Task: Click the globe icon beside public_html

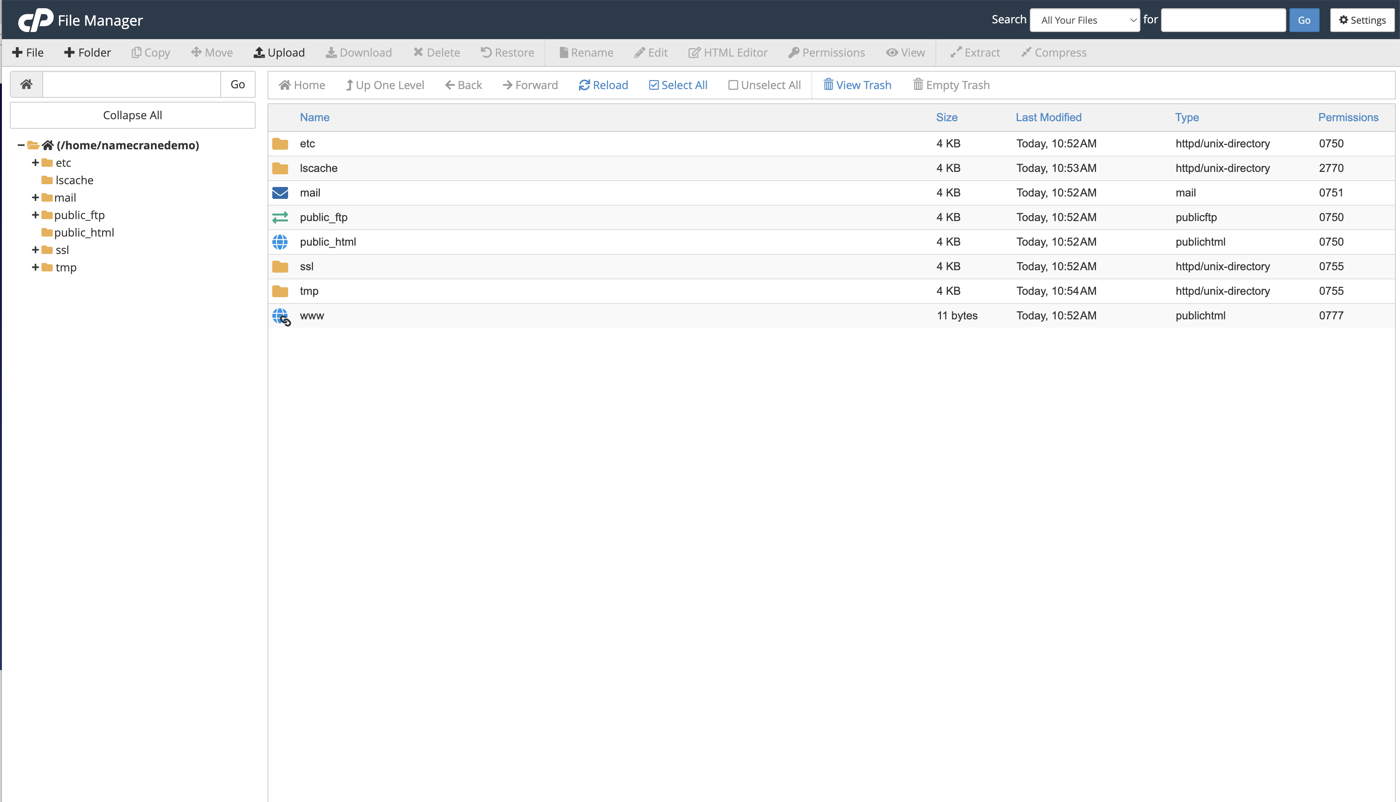Action: click(x=279, y=241)
